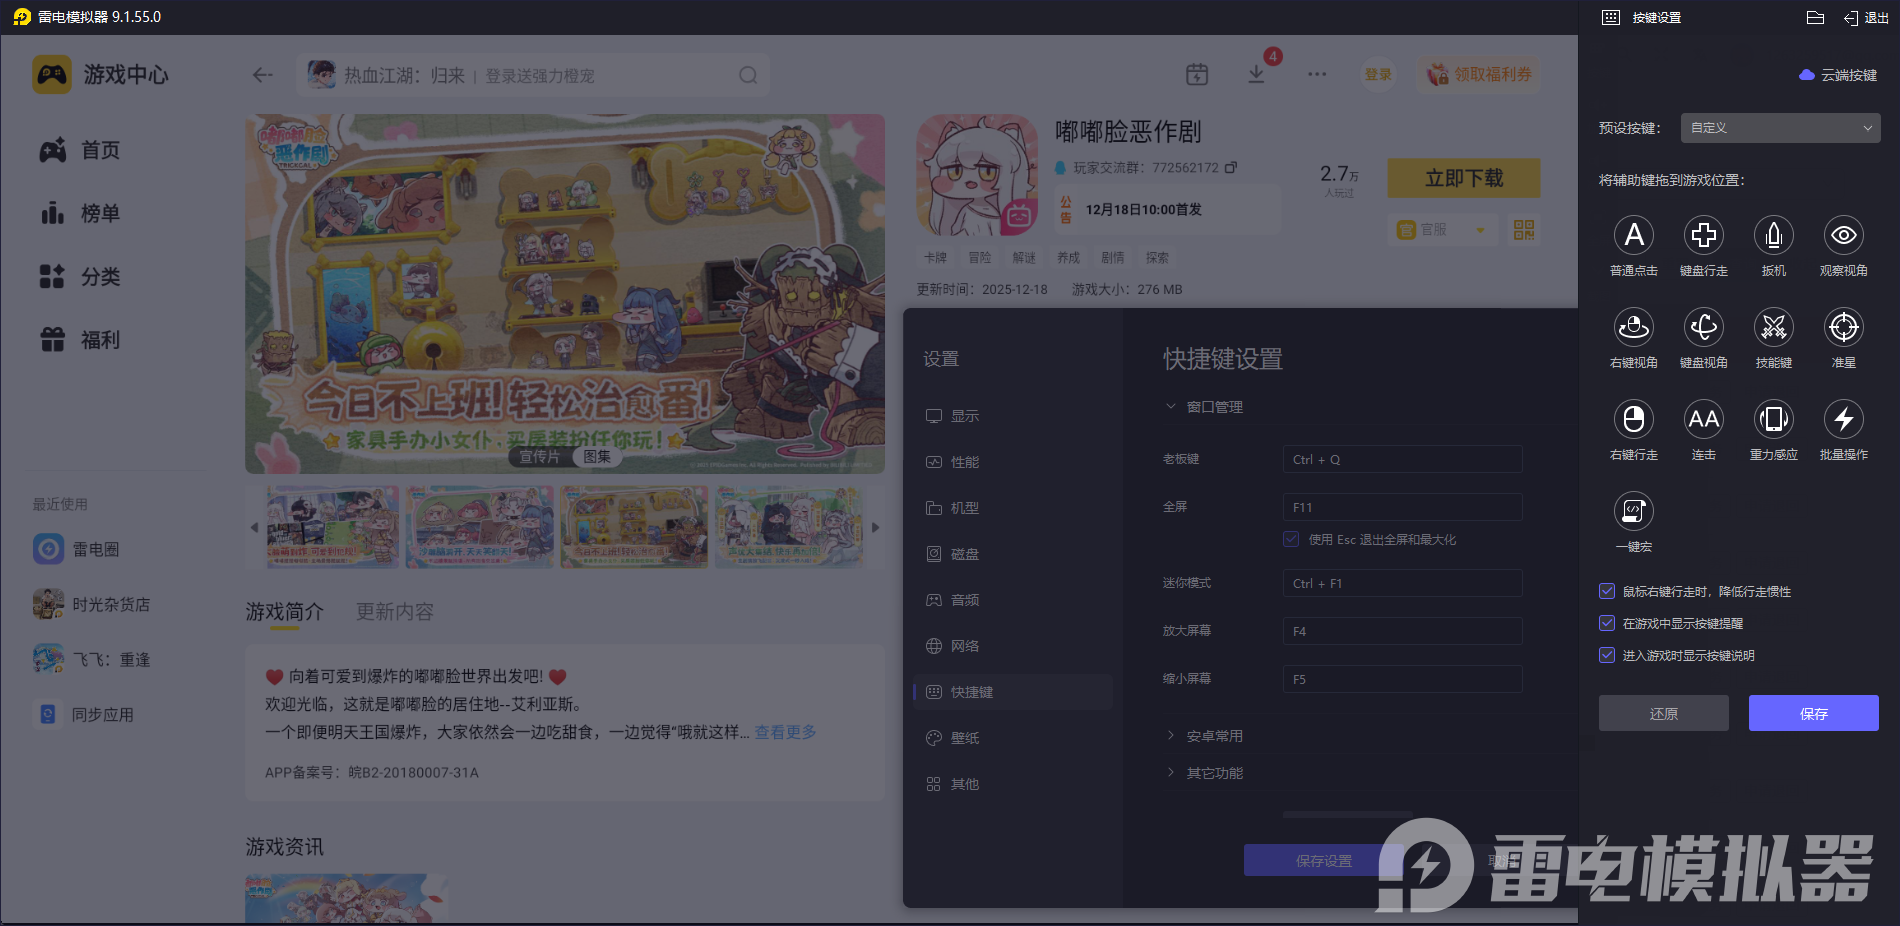Click the search magnifier icon
The width and height of the screenshot is (1900, 926).
748,75
